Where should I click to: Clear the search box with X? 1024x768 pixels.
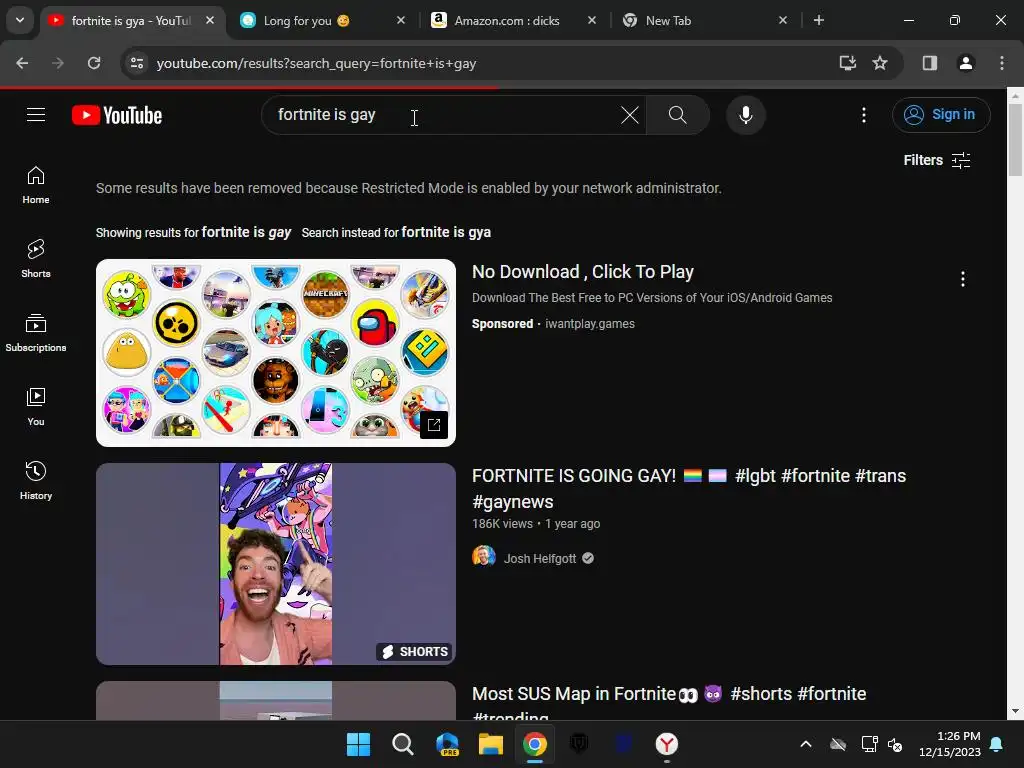pyautogui.click(x=630, y=115)
